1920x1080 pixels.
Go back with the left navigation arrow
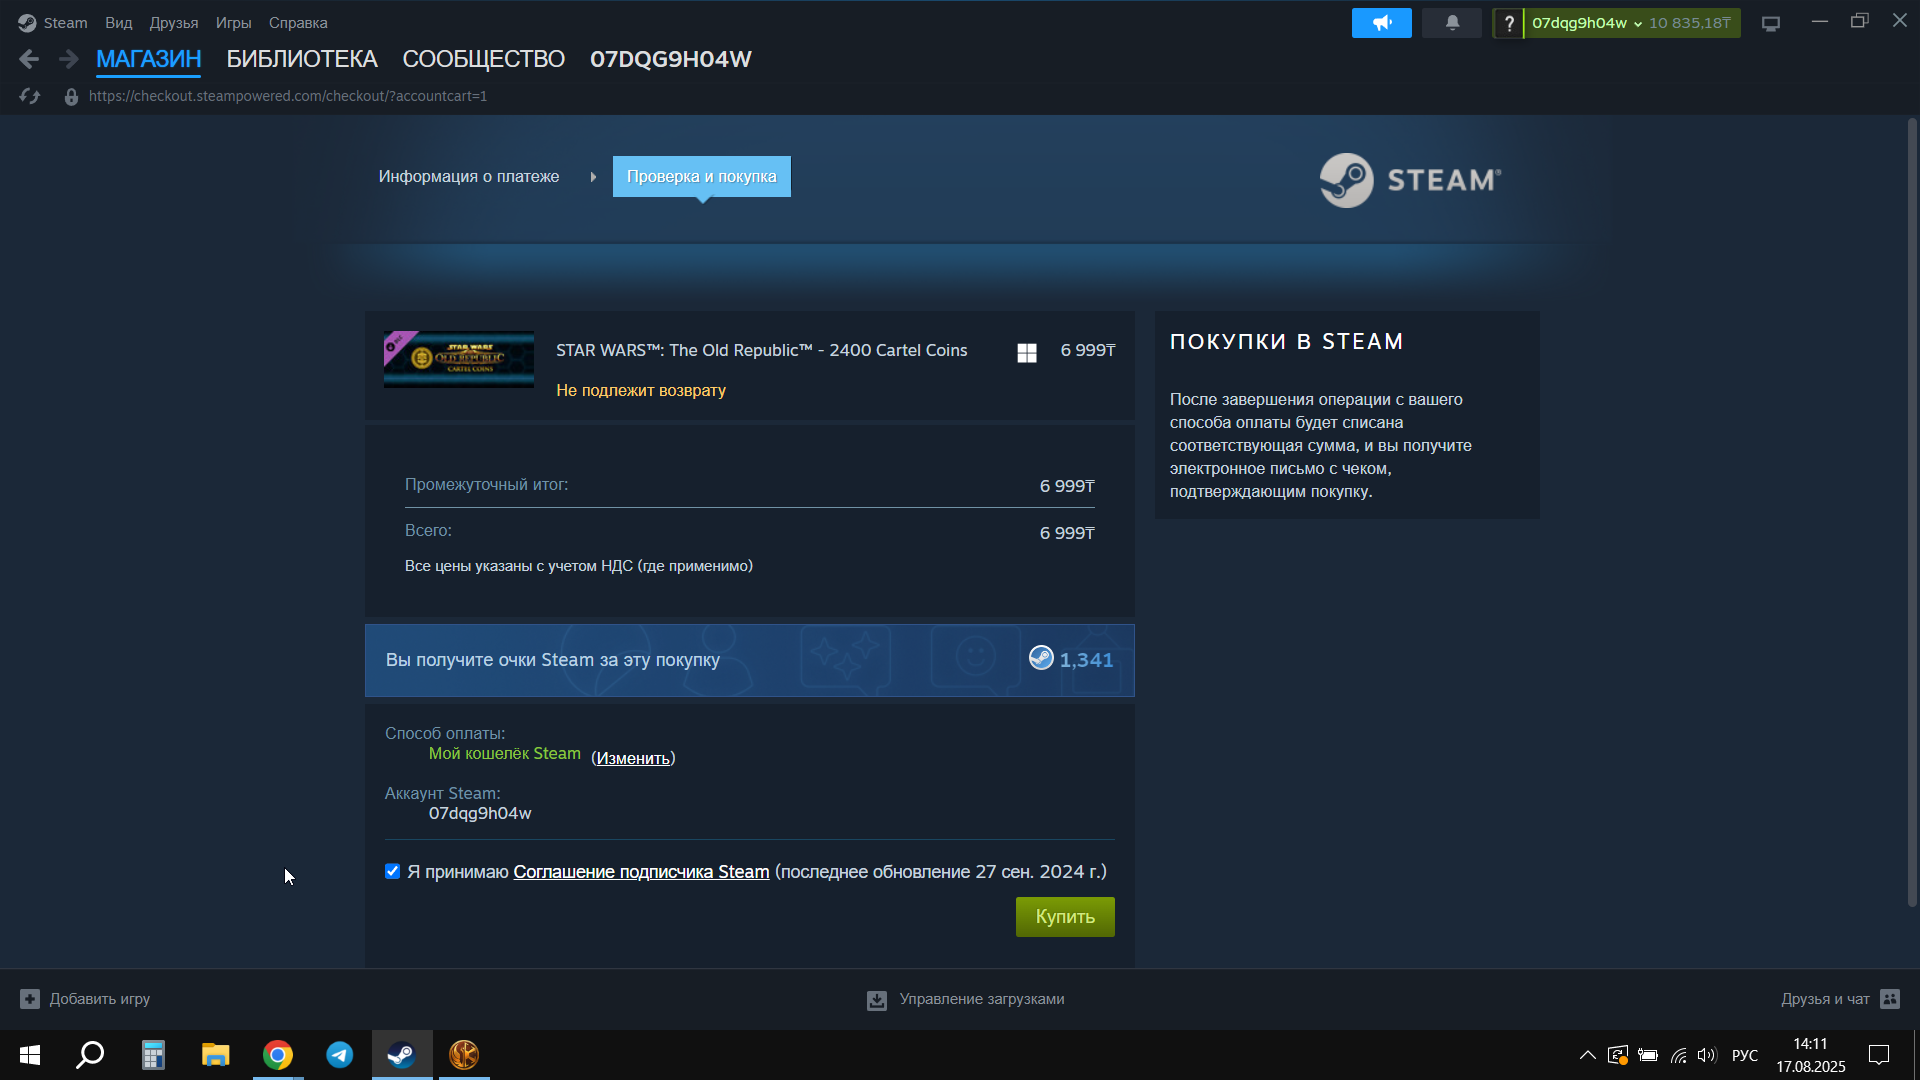coord(29,60)
